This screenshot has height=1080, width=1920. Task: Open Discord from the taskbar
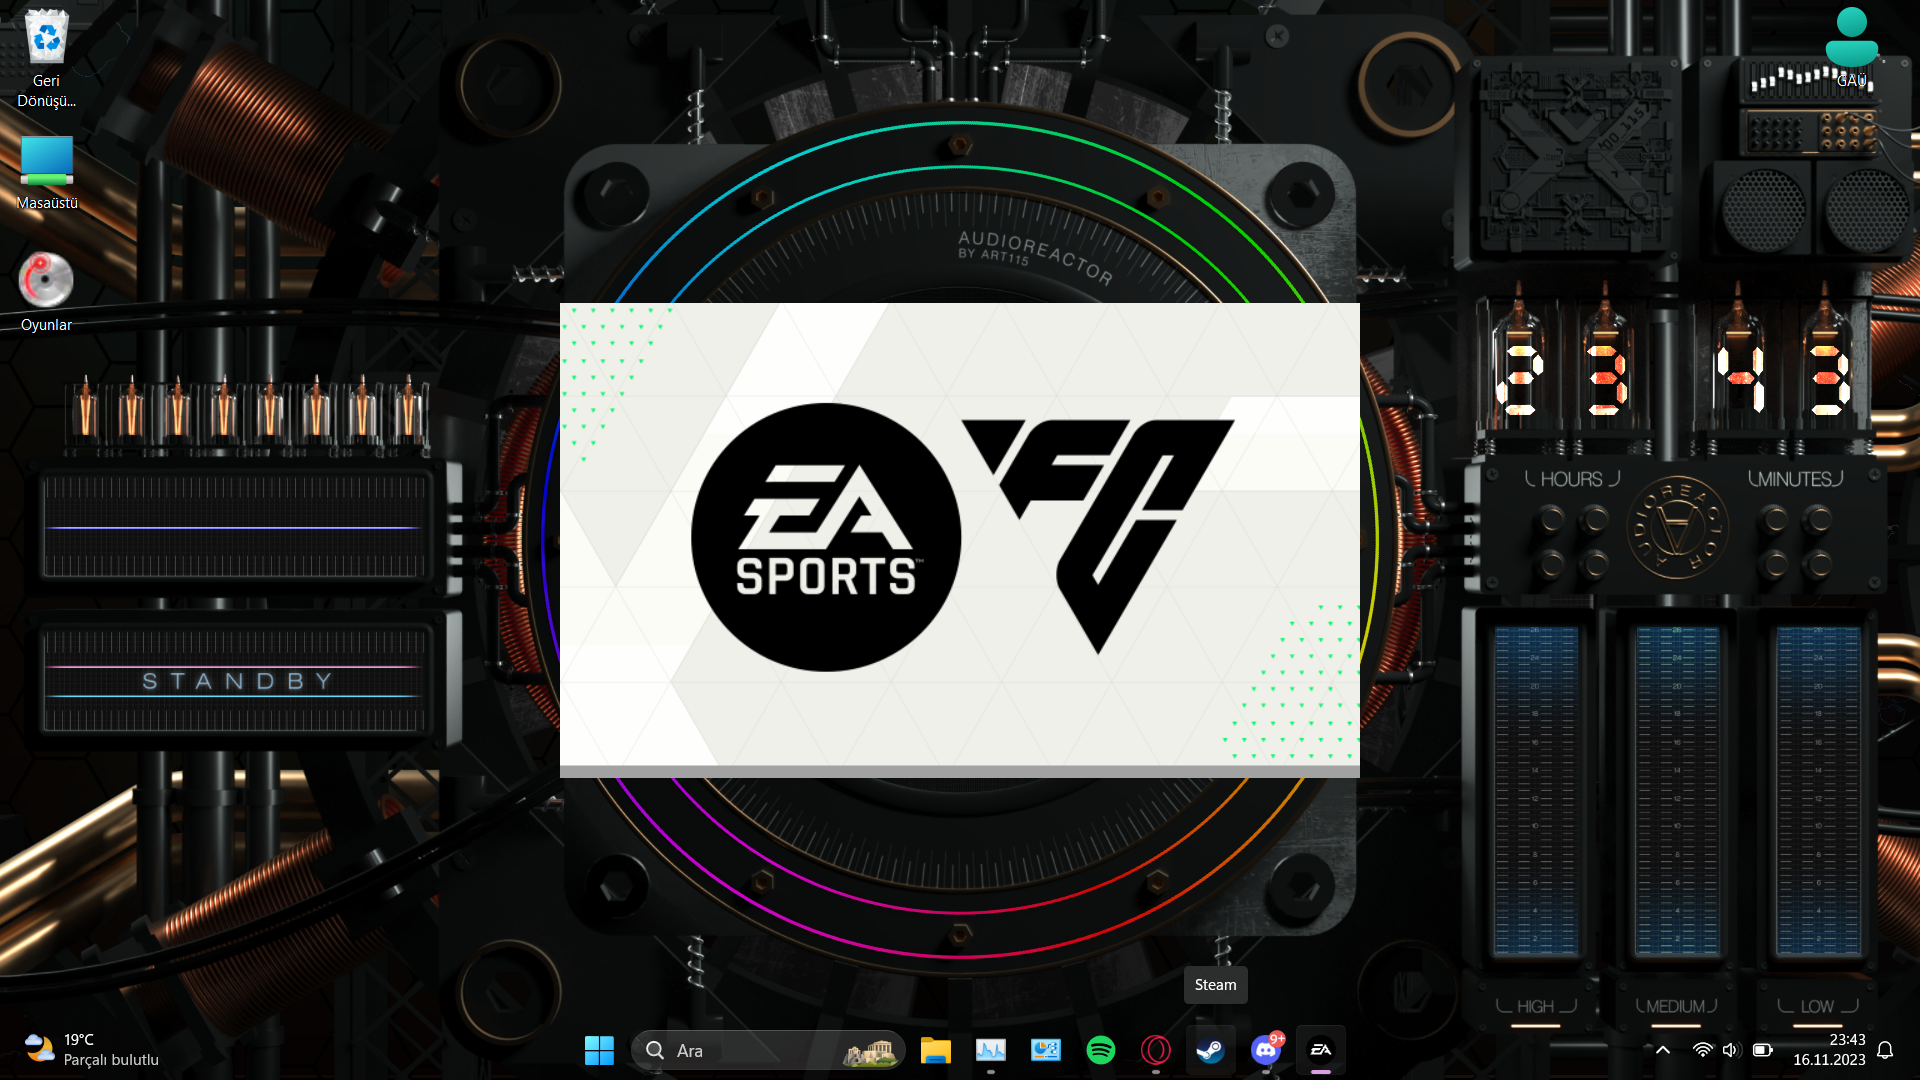1265,1050
